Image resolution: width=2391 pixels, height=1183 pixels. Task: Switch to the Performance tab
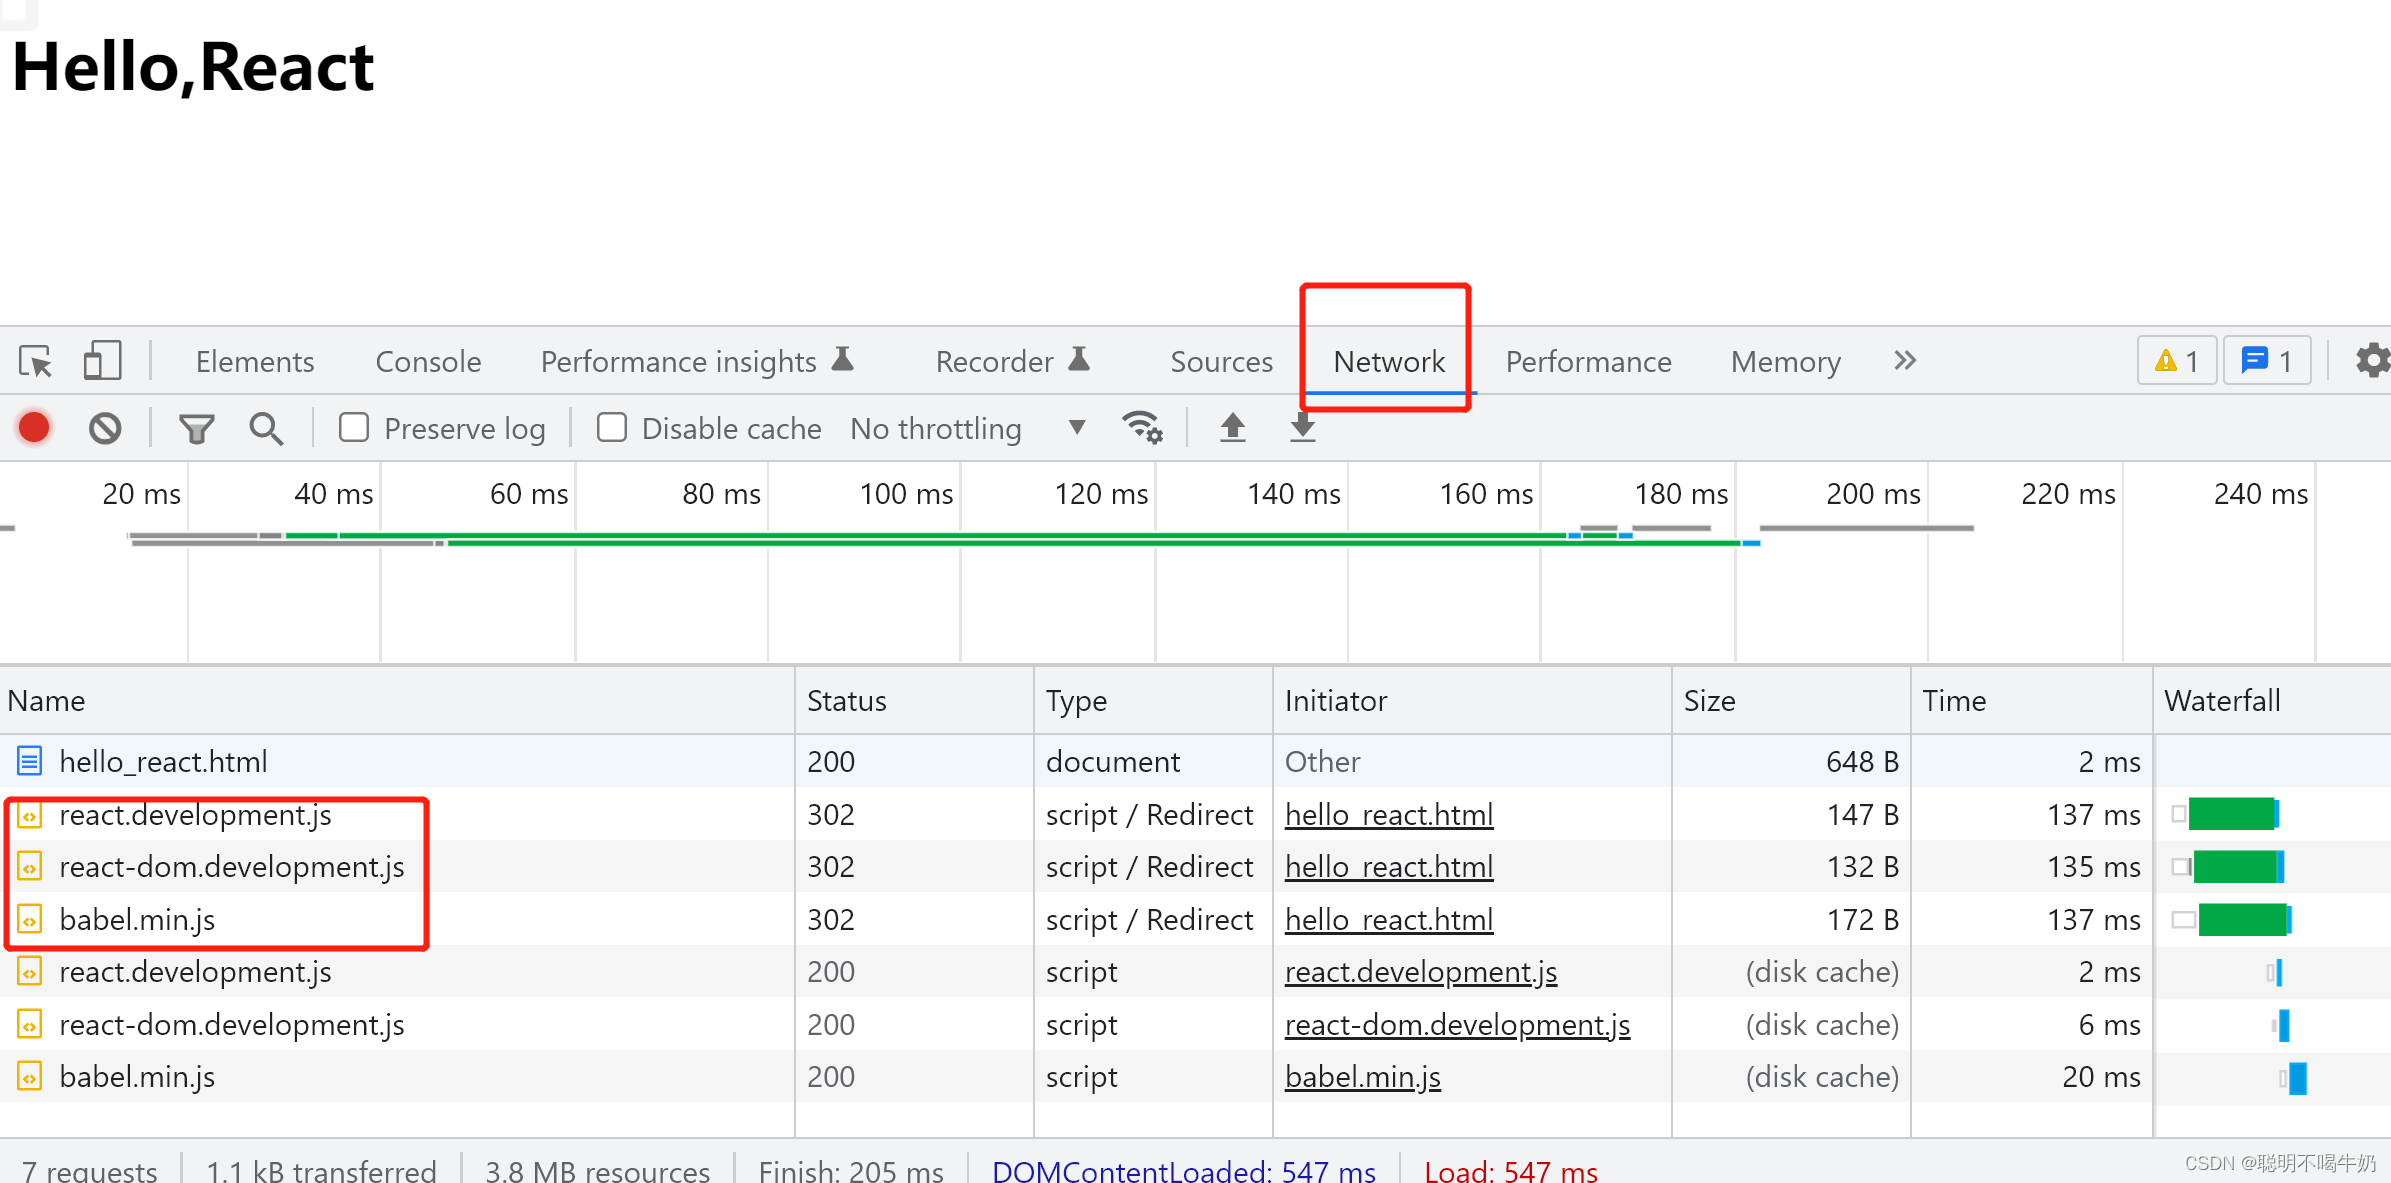tap(1588, 361)
